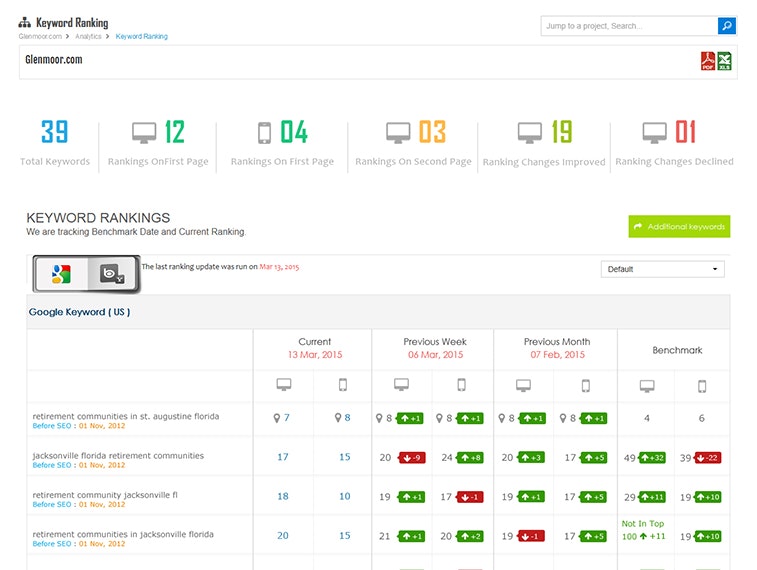Viewport: 757px width, 570px height.
Task: Click red -1 badge next to previous week 17
Action: (470, 497)
